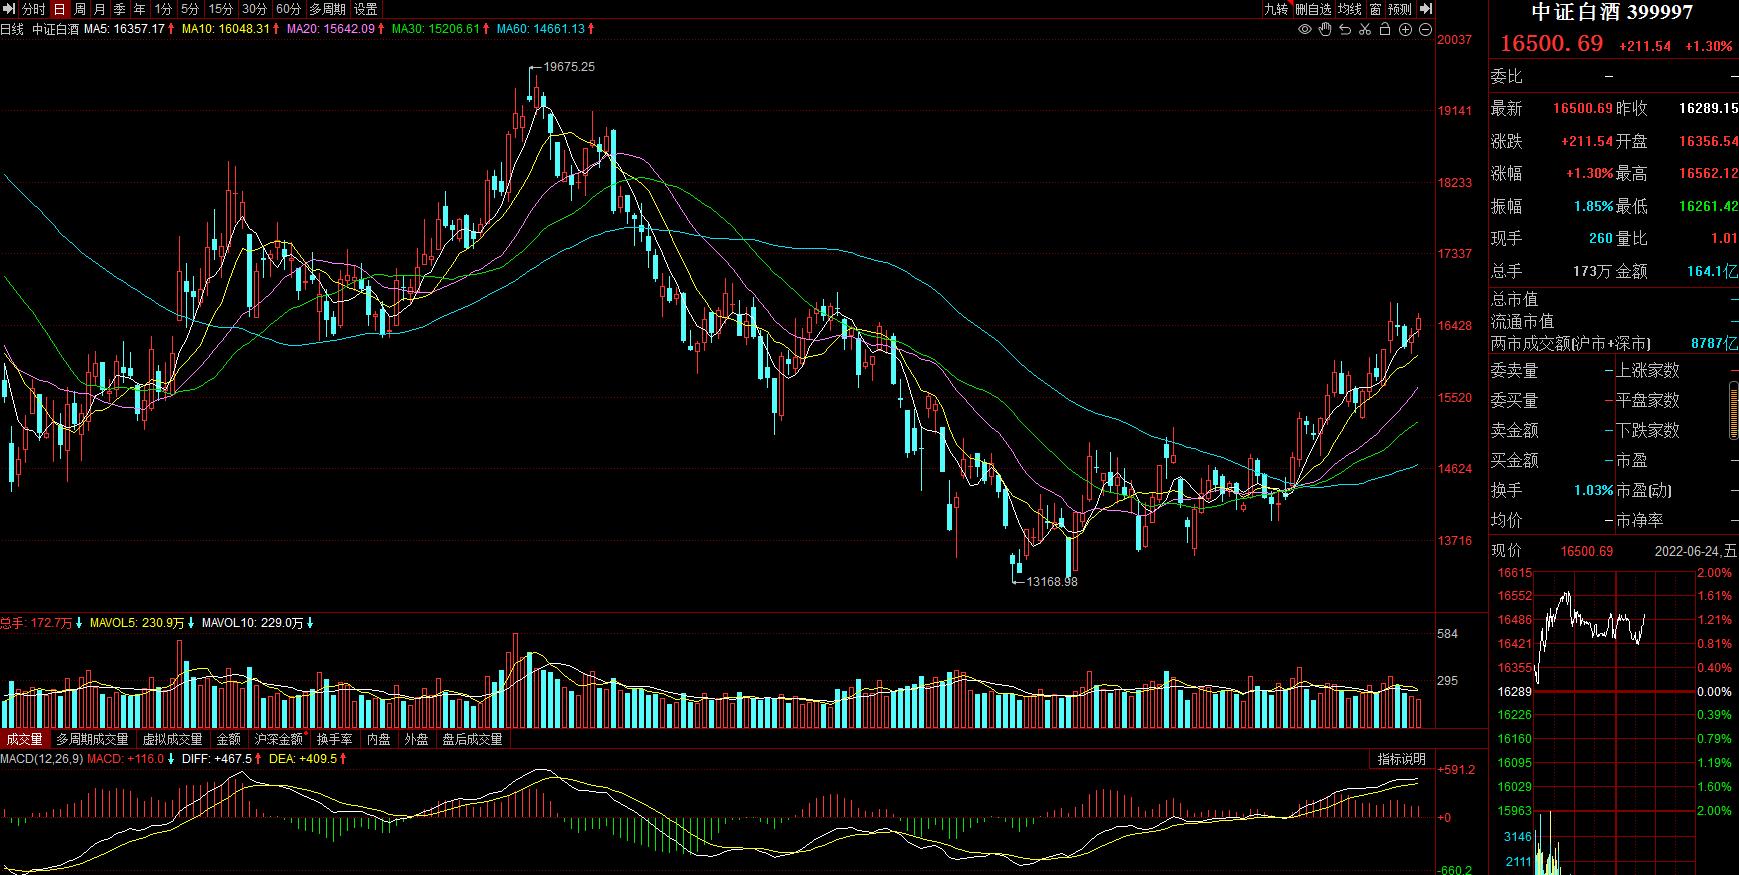Image resolution: width=1739 pixels, height=875 pixels.
Task: Switch to the 季 quarterly period
Action: coord(119,9)
